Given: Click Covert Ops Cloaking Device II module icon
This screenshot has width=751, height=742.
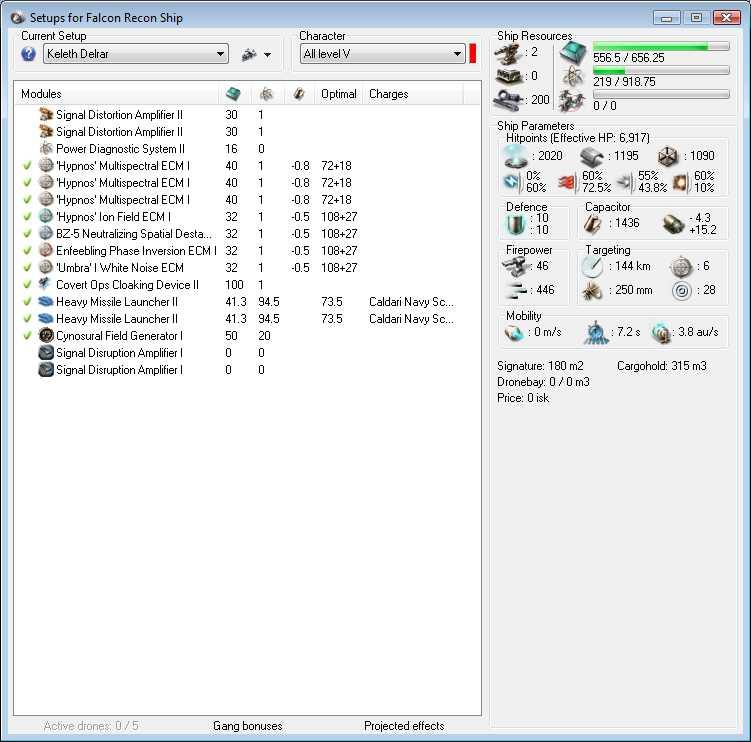Looking at the screenshot, I should point(46,285).
